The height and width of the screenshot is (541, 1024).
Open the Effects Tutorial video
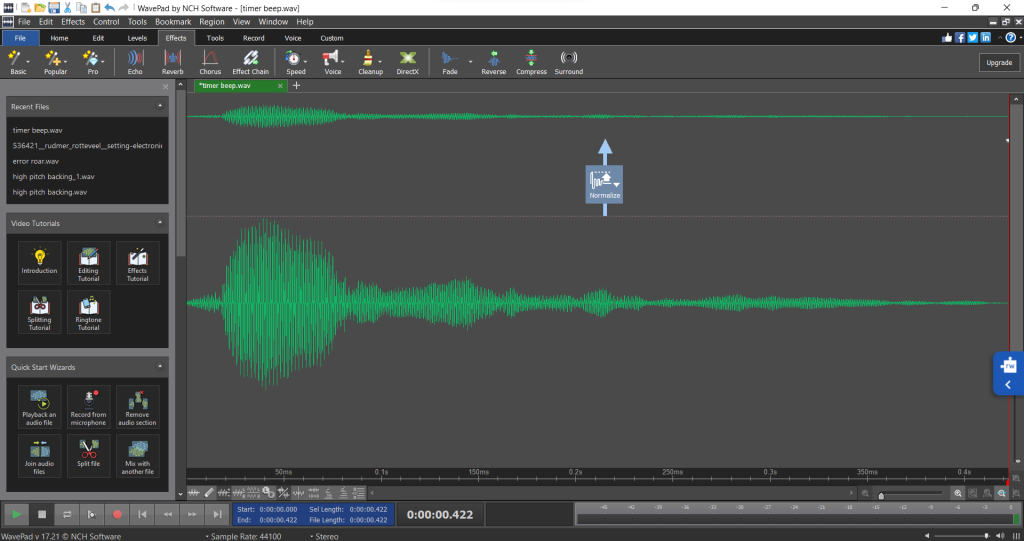[137, 262]
